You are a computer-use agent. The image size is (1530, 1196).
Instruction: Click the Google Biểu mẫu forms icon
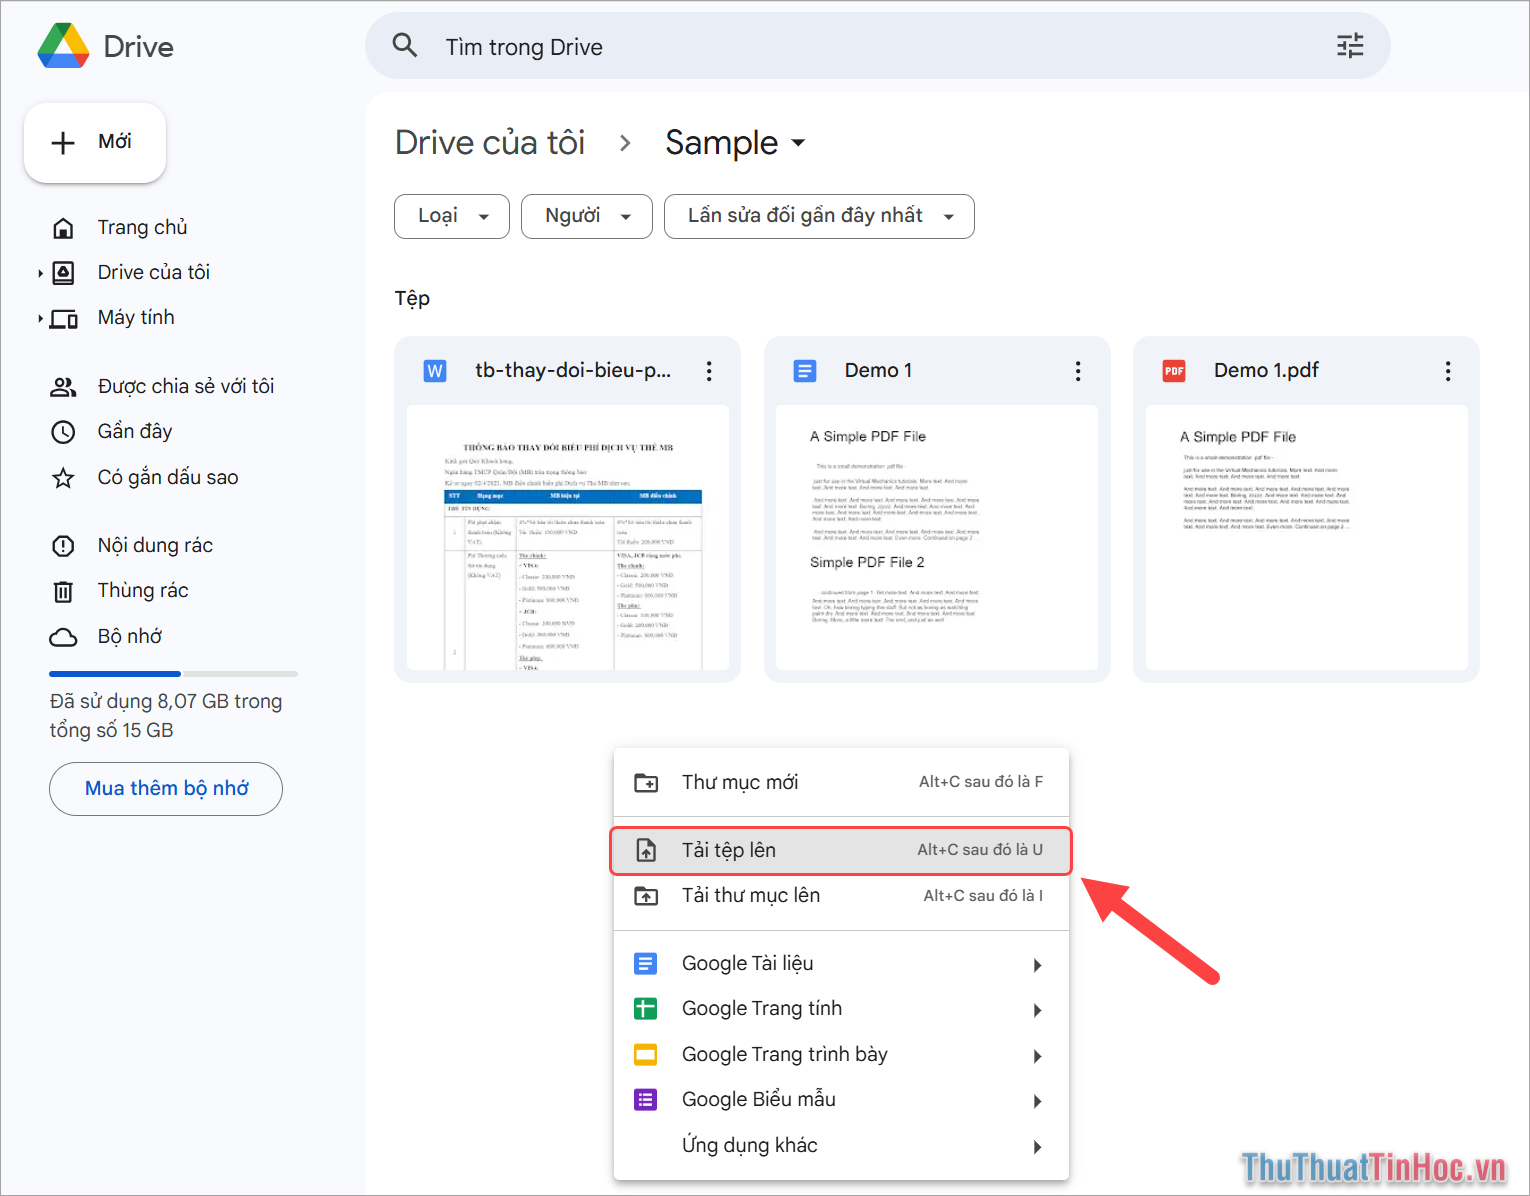(646, 1100)
